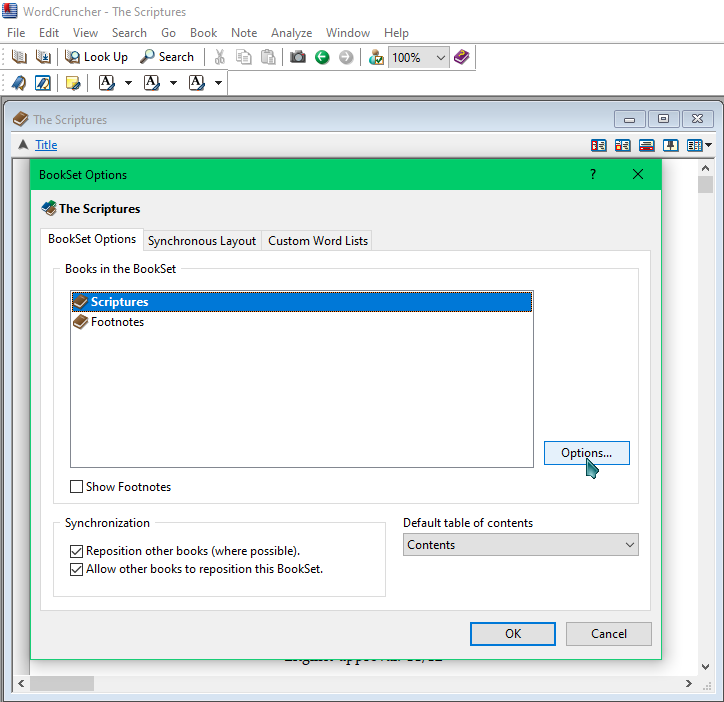Screen dimensions: 724x702
Task: Click the first text style A icon
Action: (x=107, y=83)
